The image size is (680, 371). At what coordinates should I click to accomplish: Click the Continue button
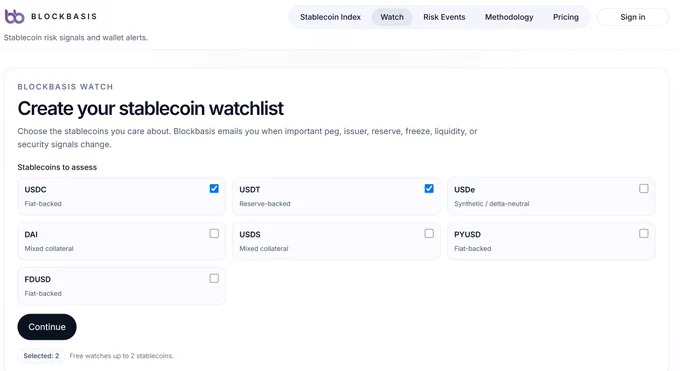click(47, 327)
